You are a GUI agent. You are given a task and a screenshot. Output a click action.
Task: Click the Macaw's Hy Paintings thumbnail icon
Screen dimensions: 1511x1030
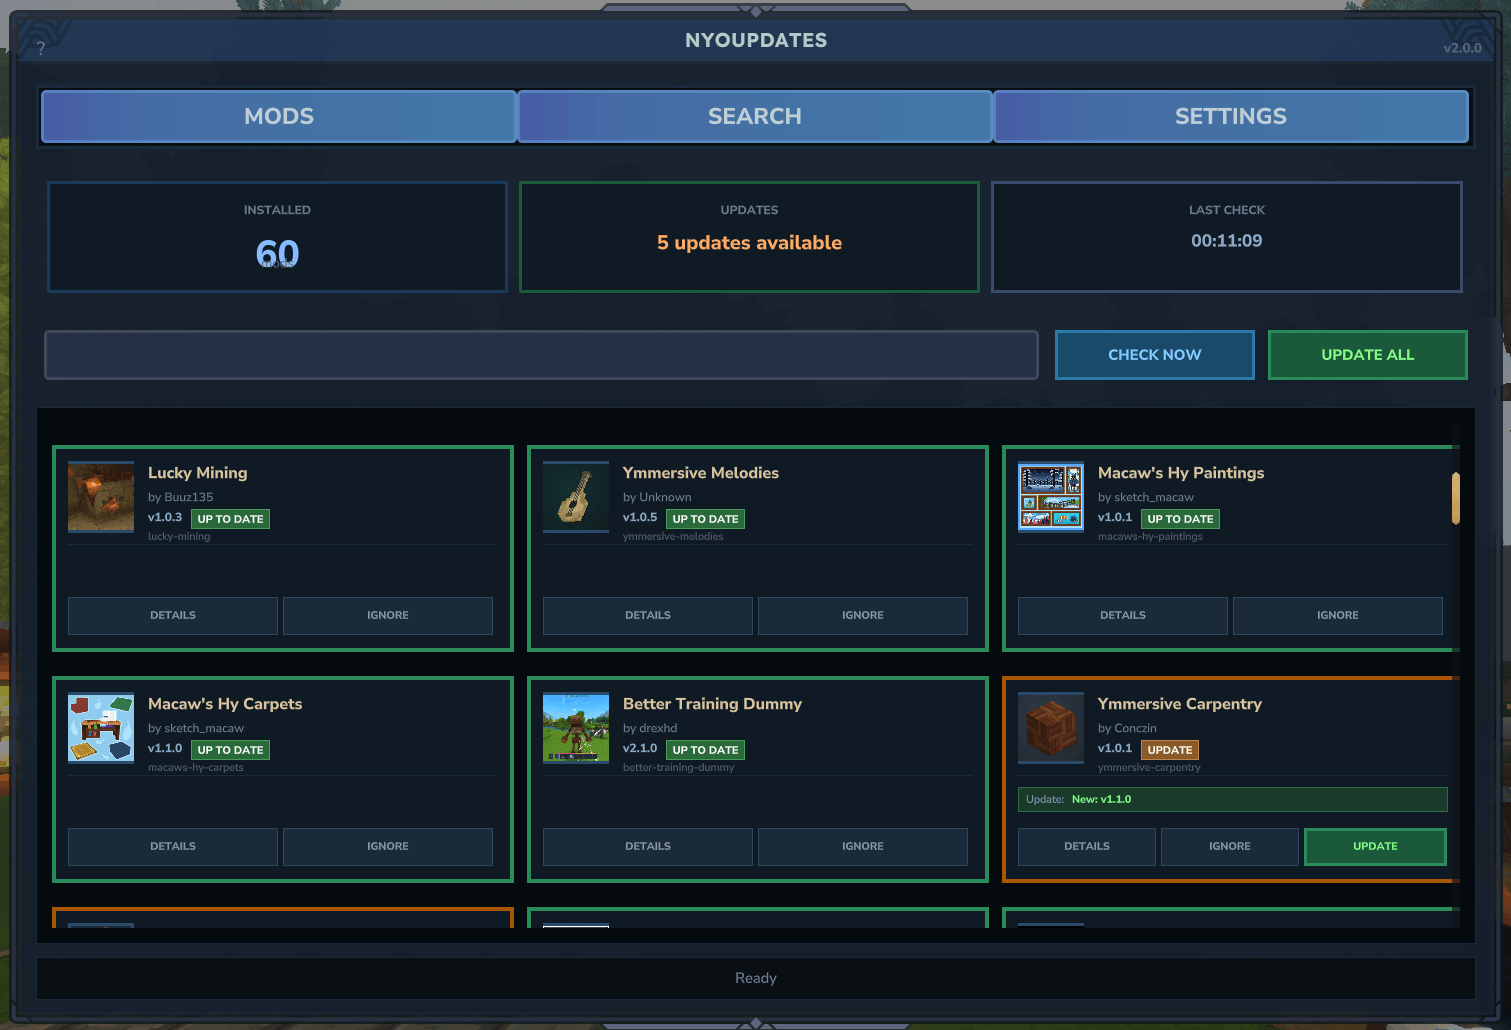pos(1051,496)
